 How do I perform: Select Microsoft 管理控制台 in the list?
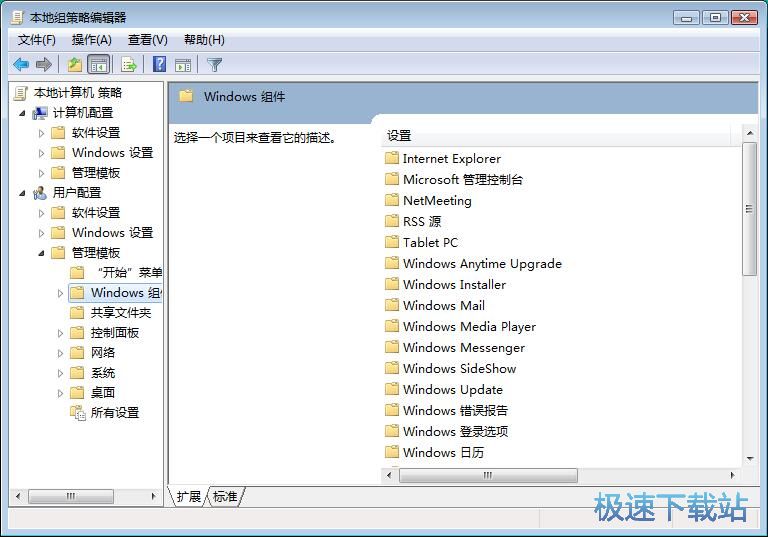coord(463,179)
